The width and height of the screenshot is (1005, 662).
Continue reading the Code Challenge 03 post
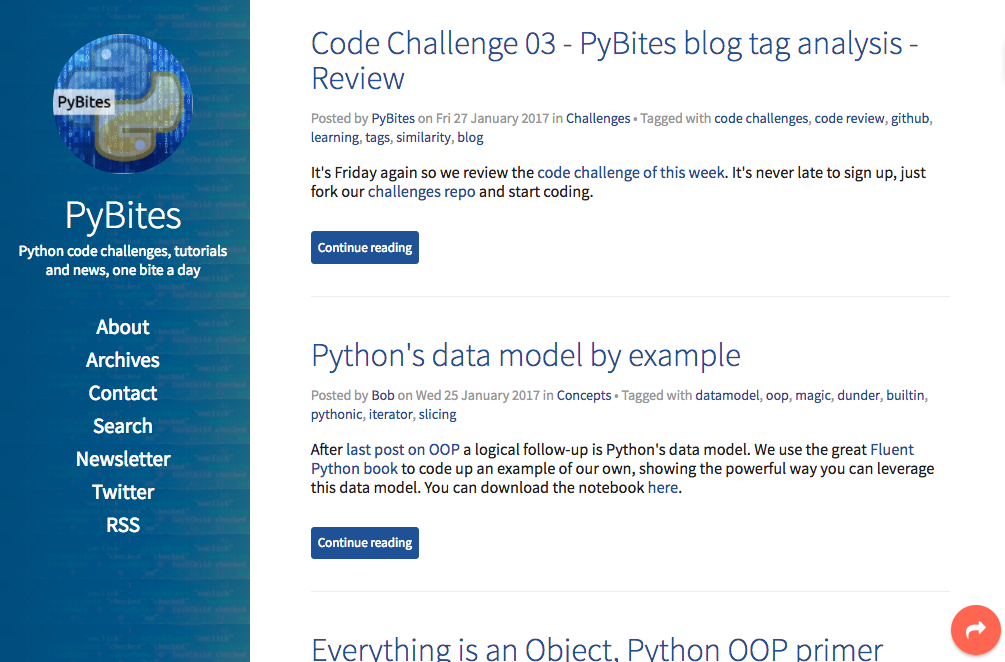click(x=364, y=248)
